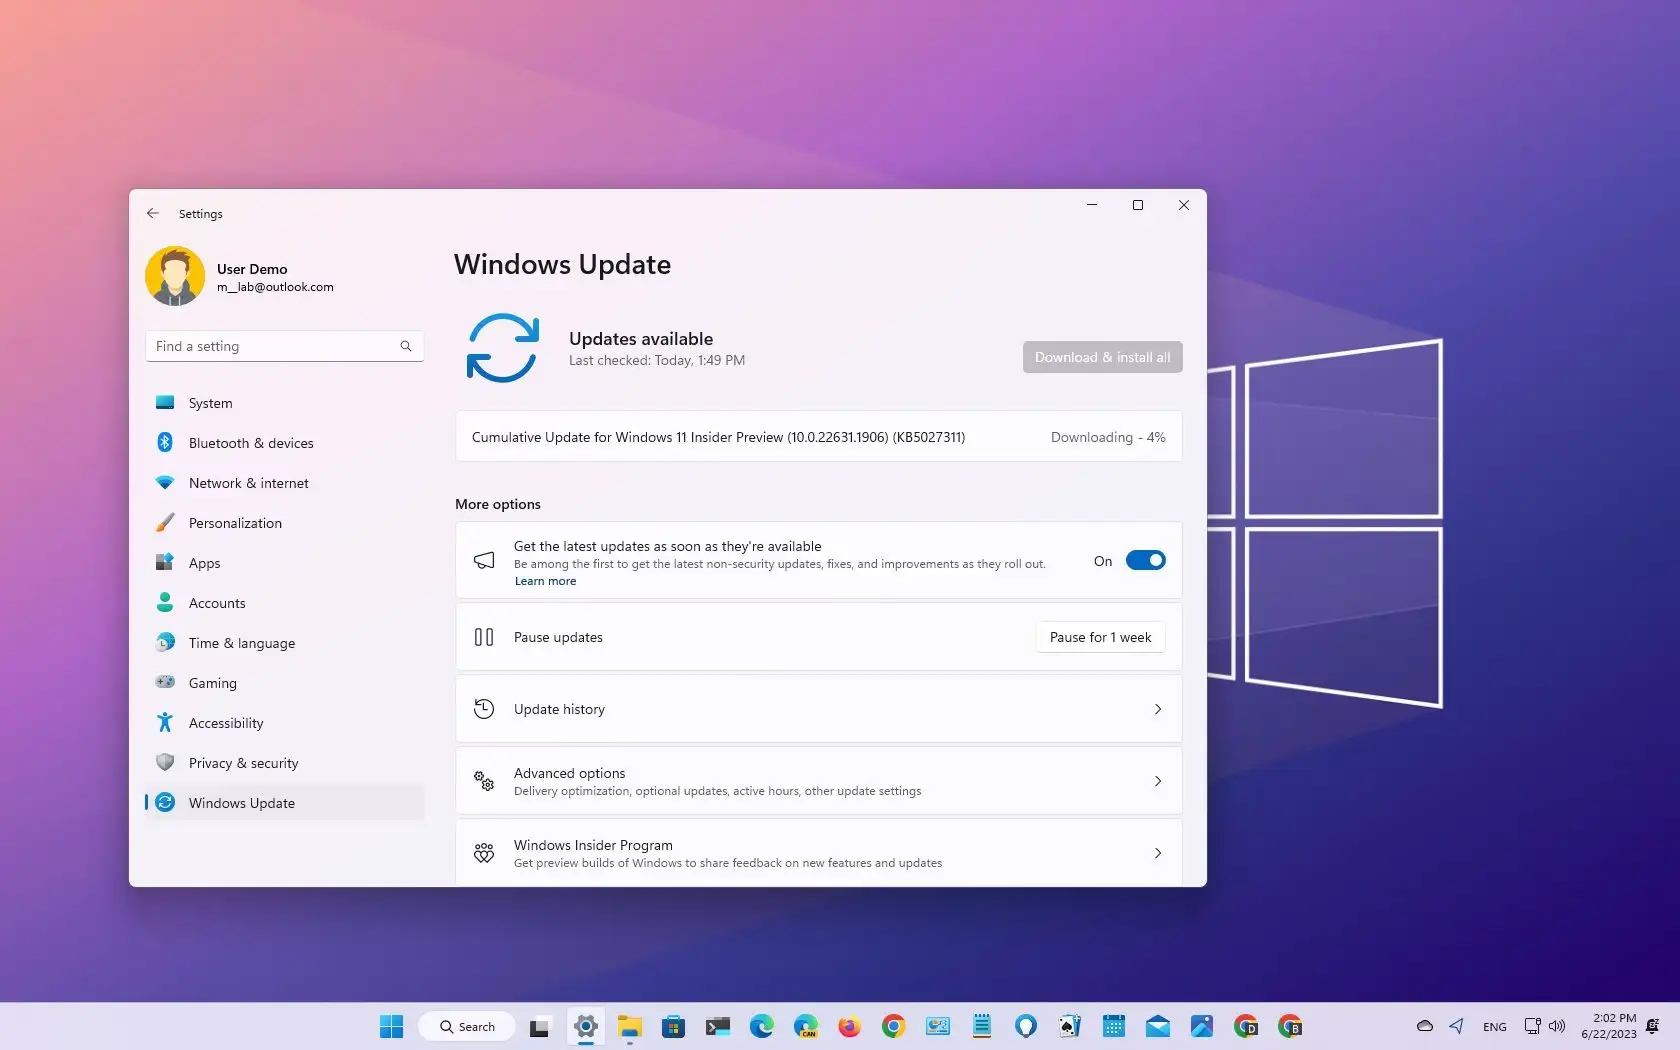The height and width of the screenshot is (1050, 1680).
Task: Open File Explorer from taskbar
Action: (629, 1026)
